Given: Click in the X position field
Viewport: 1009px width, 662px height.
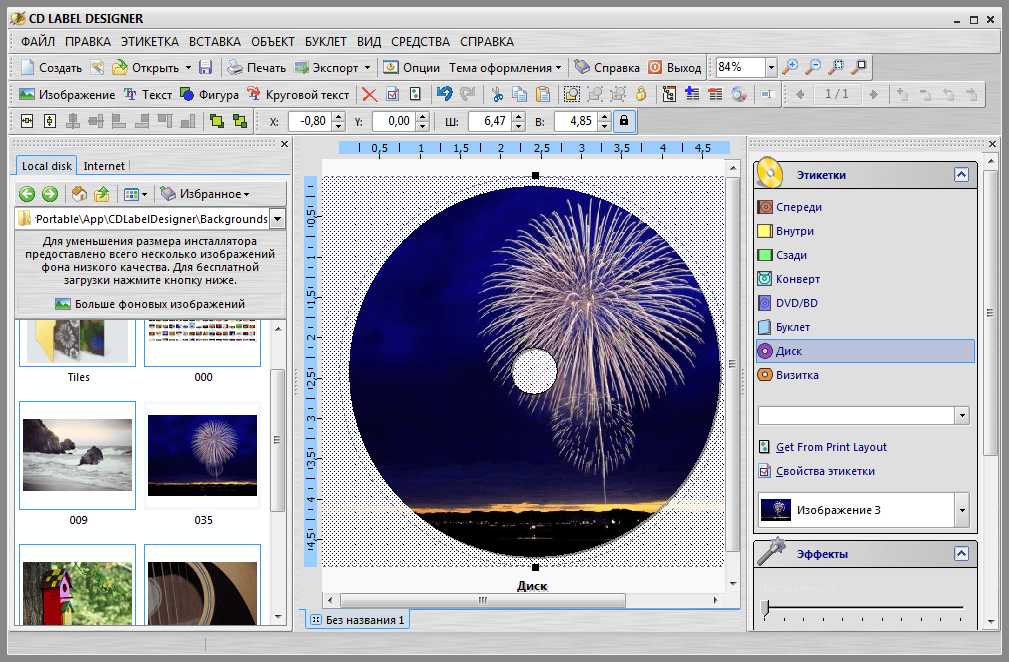Looking at the screenshot, I should (310, 121).
